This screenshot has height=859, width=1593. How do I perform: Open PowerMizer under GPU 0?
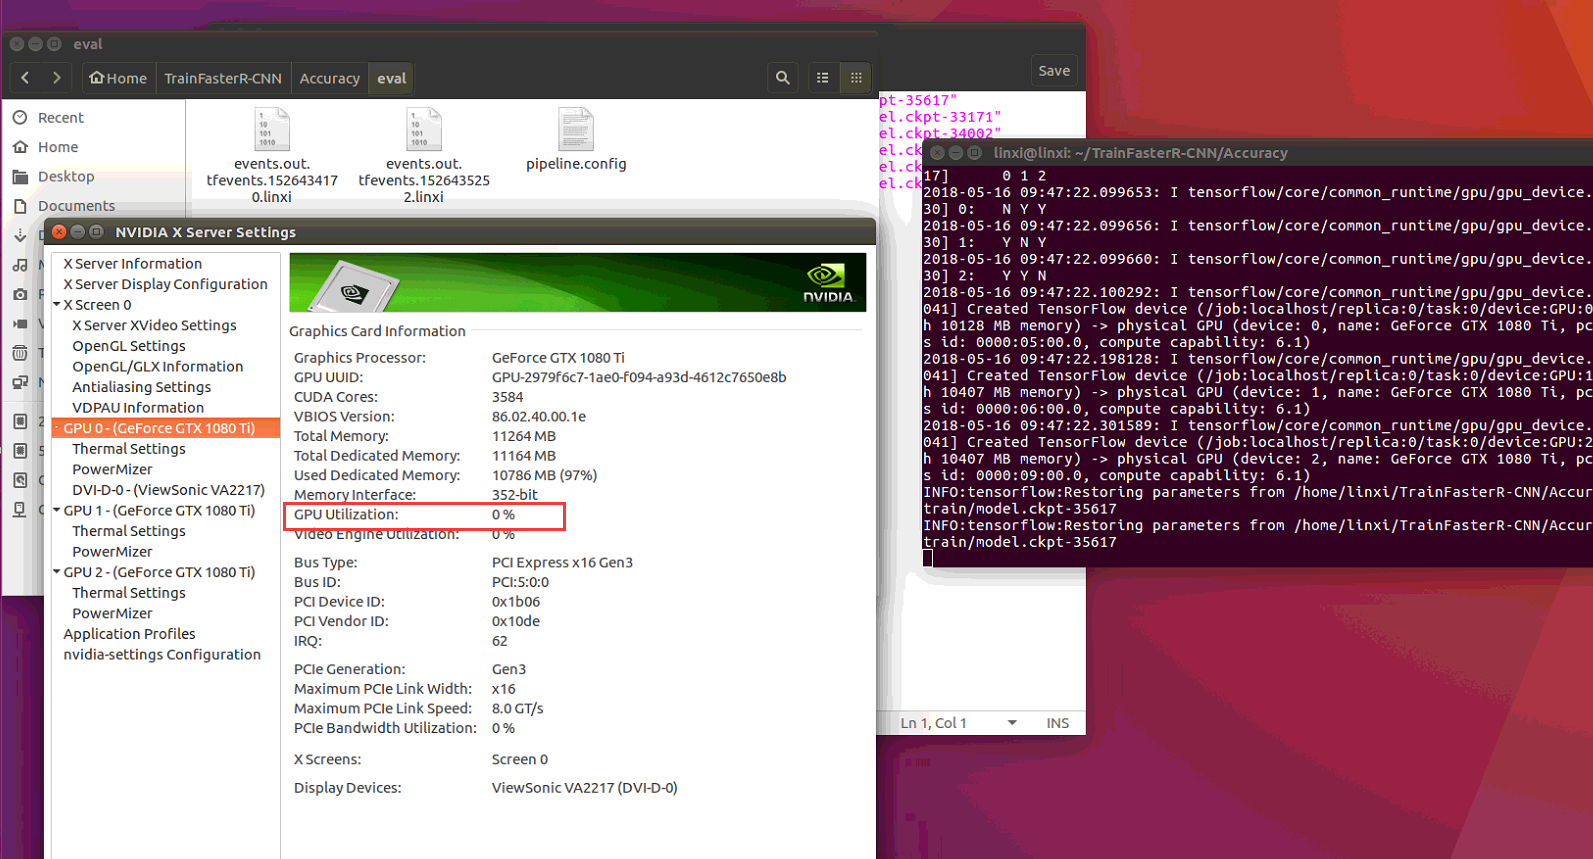click(x=112, y=469)
